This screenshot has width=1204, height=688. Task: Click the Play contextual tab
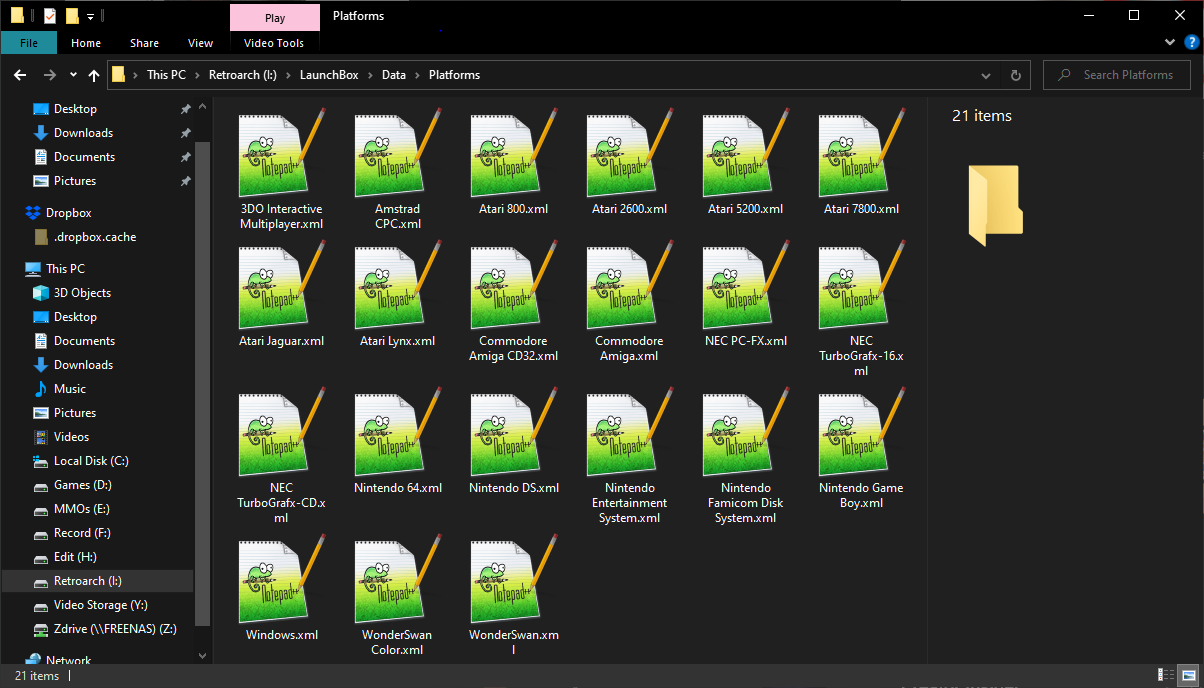pyautogui.click(x=275, y=17)
